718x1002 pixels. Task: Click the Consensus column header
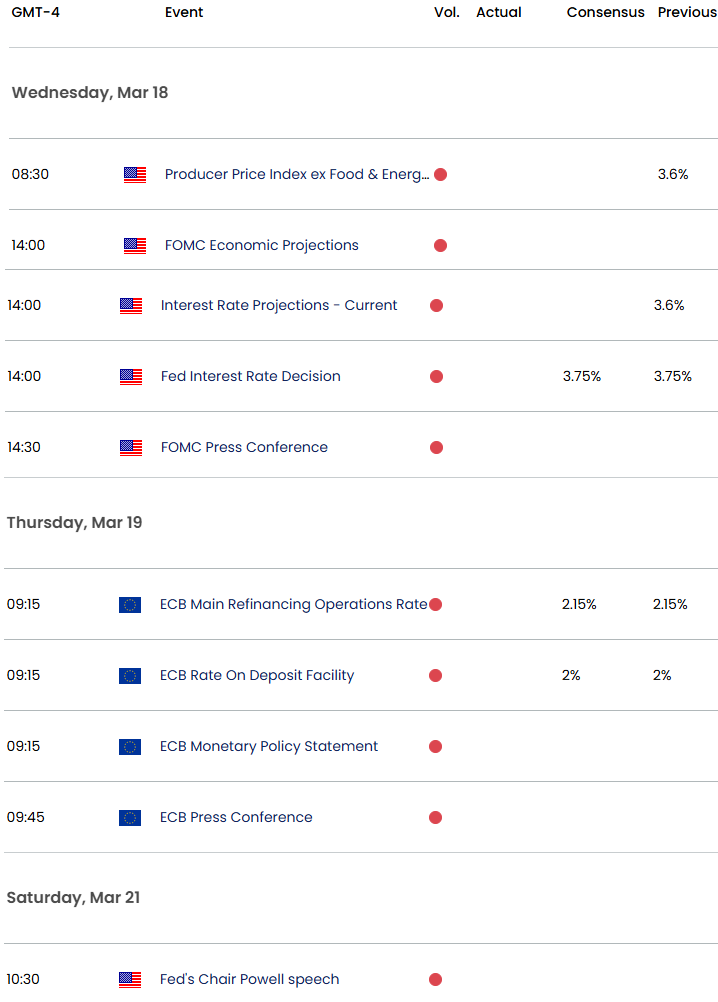coord(605,13)
